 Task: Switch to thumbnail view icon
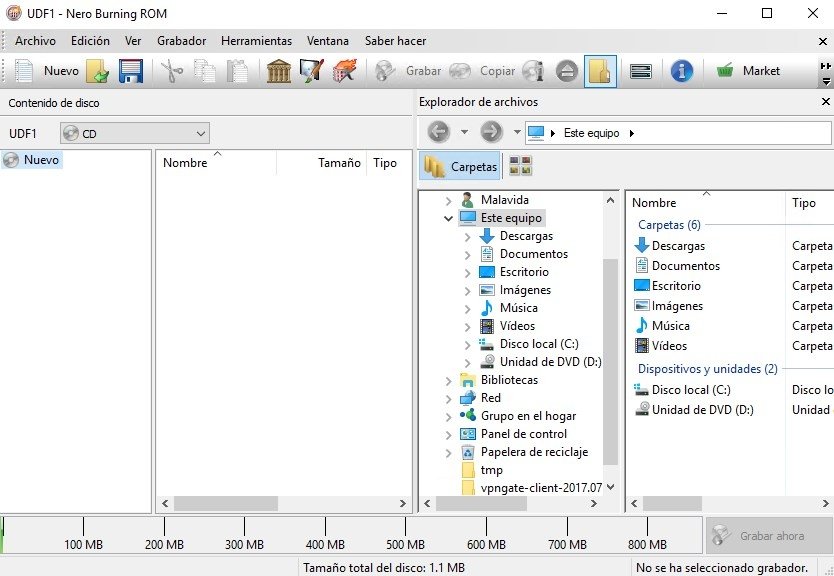point(520,166)
